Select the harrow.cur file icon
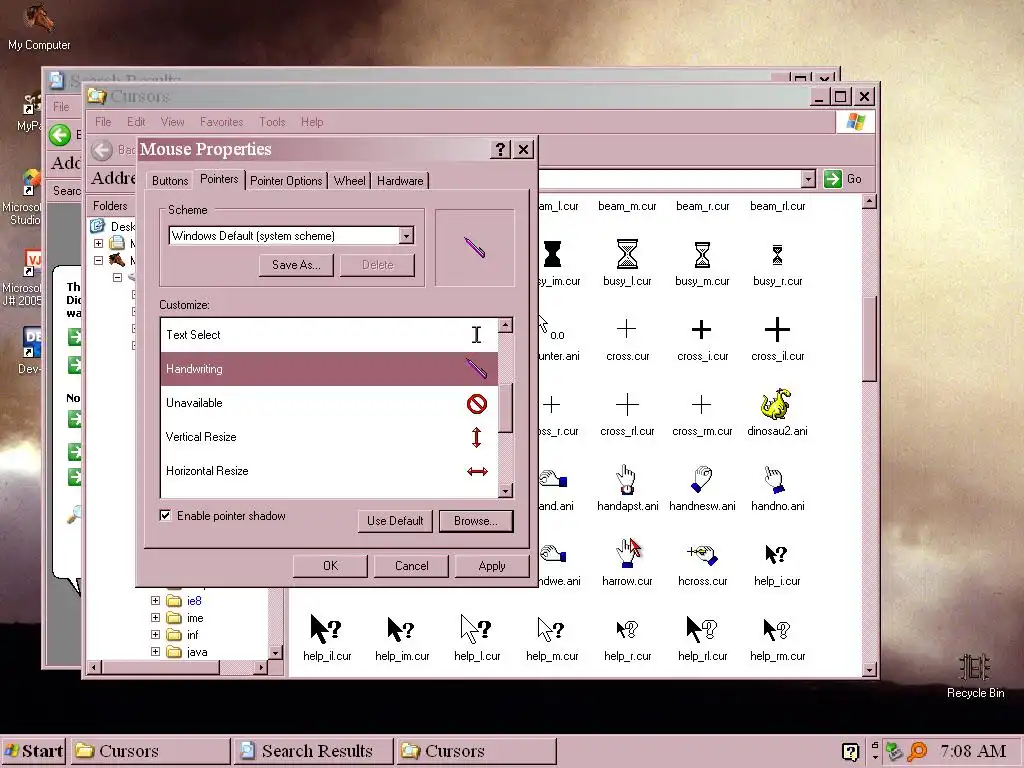This screenshot has width=1024, height=768. (x=628, y=552)
